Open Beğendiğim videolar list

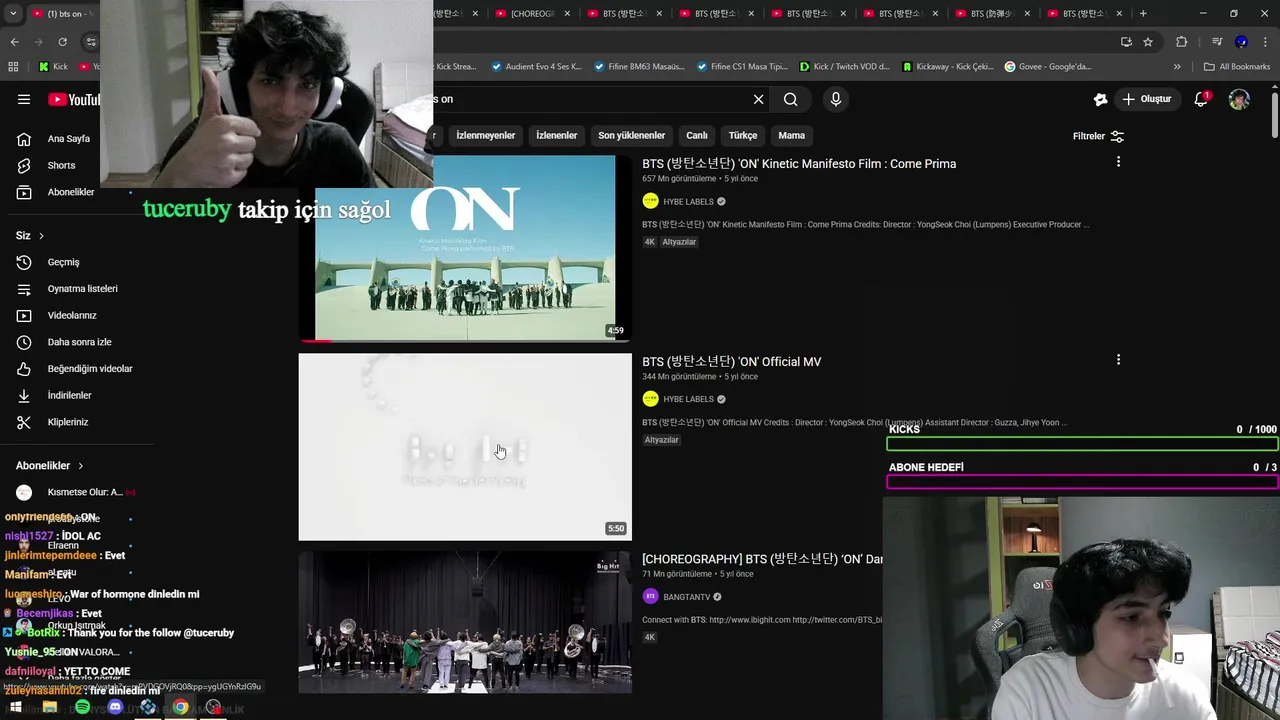click(x=90, y=369)
